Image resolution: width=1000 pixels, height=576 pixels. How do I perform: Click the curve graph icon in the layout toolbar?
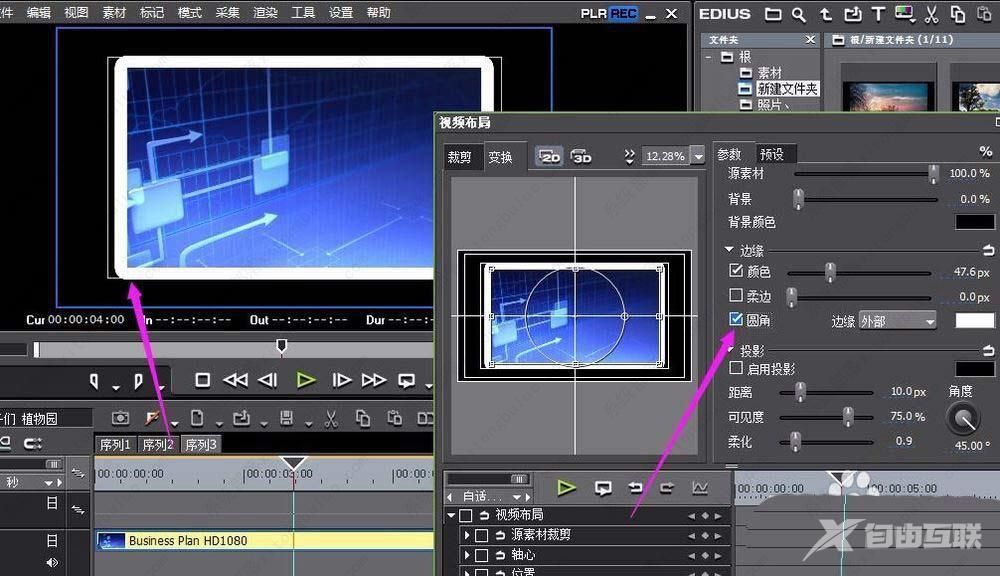tap(700, 488)
